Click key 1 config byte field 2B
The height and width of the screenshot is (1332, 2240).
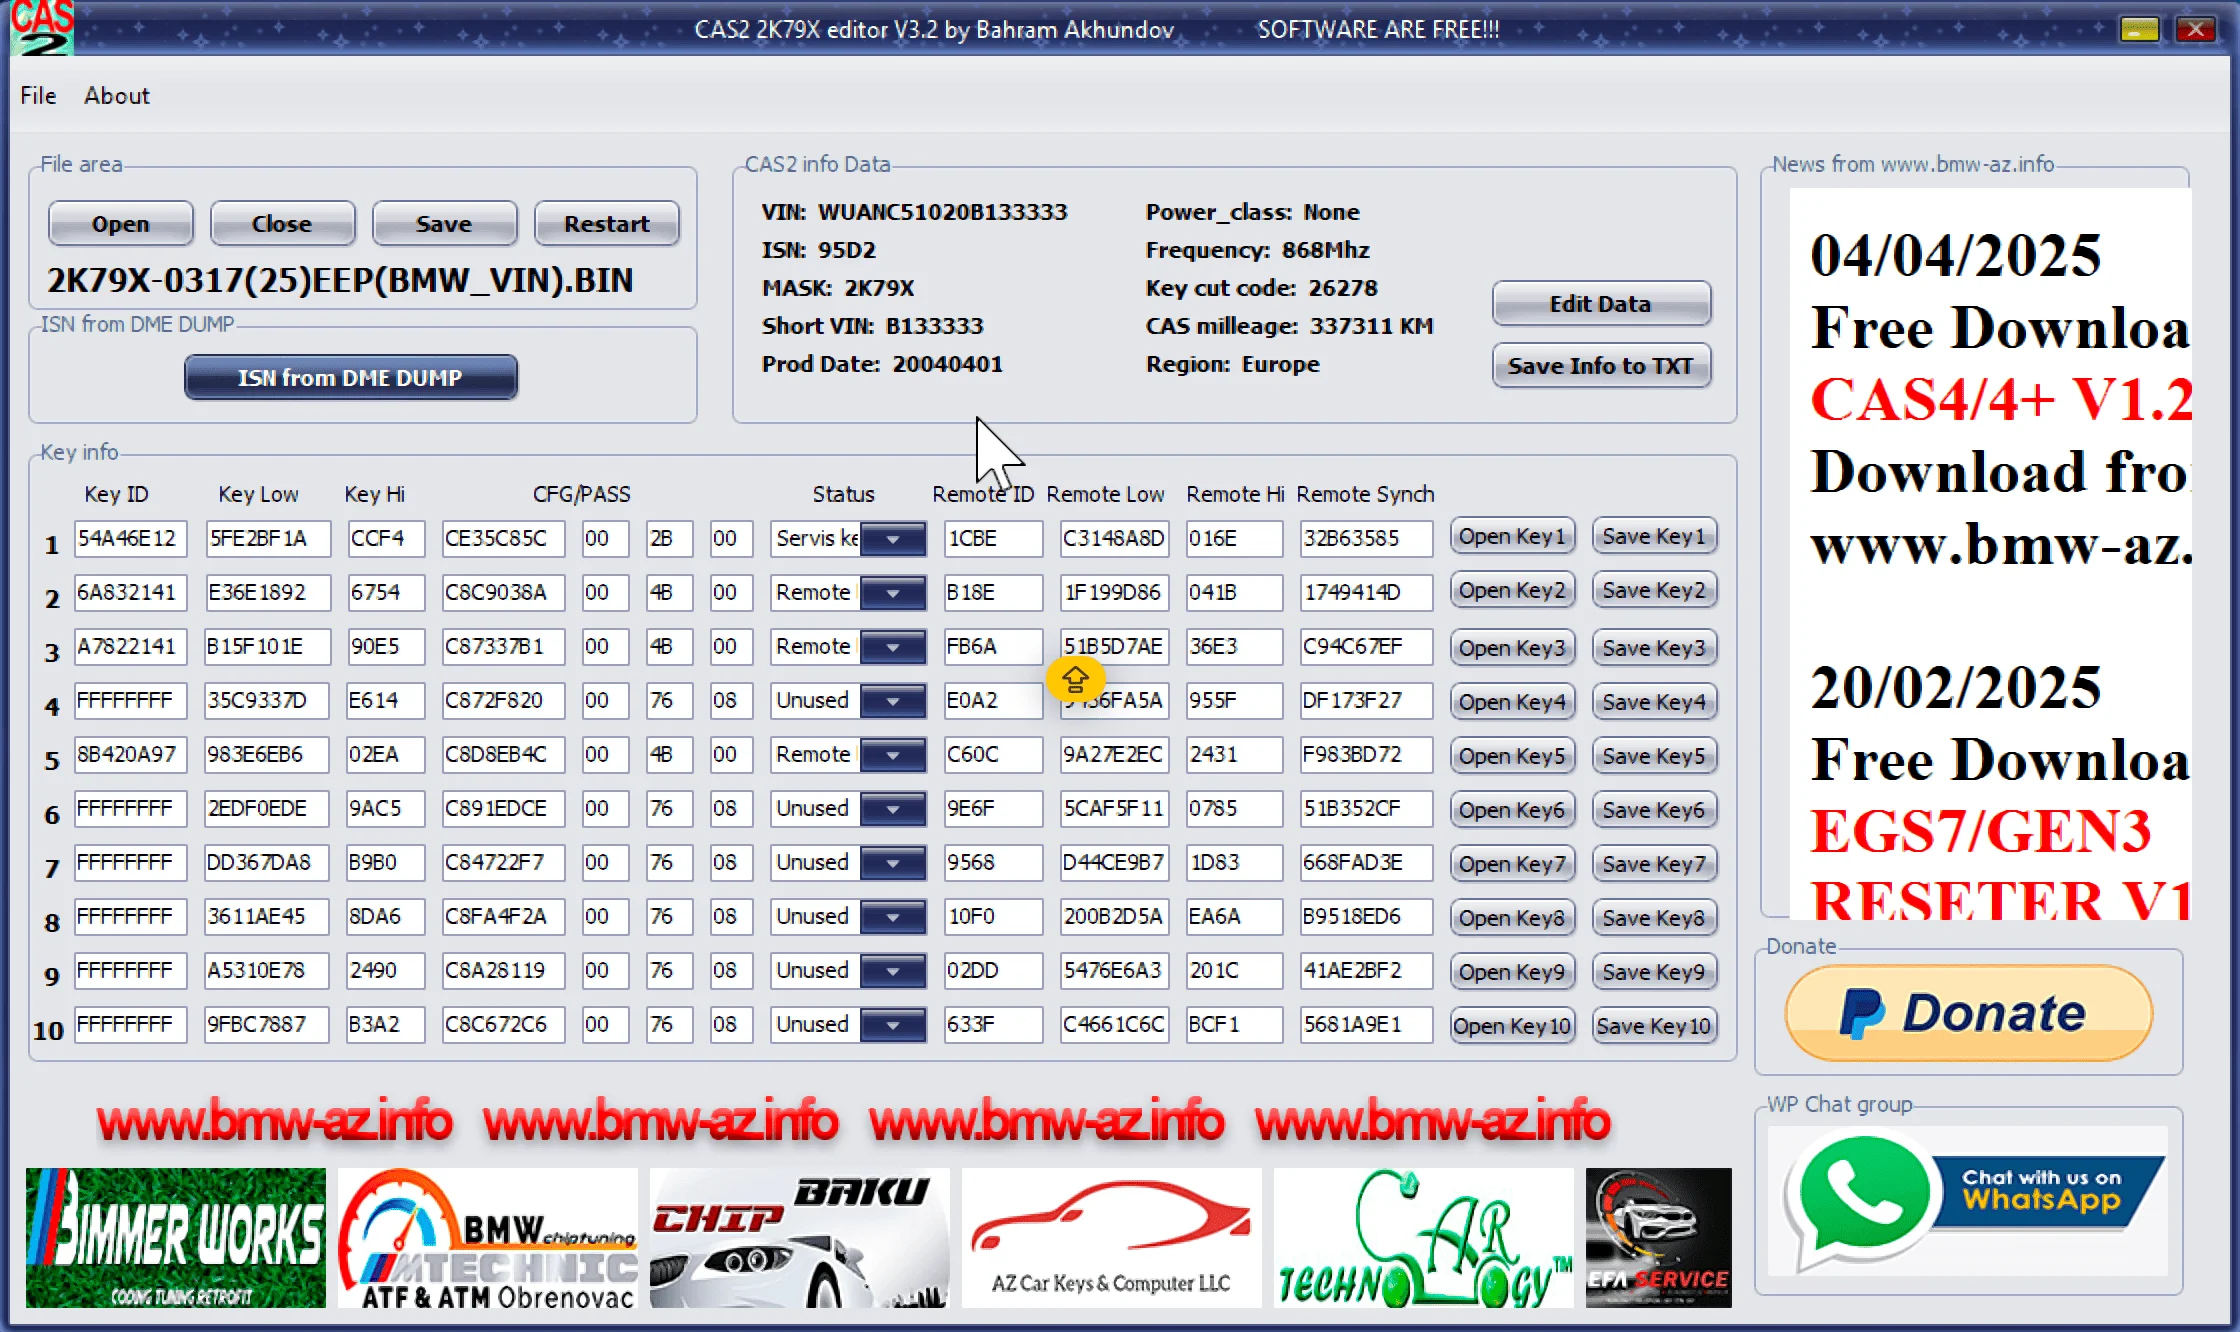coord(669,539)
